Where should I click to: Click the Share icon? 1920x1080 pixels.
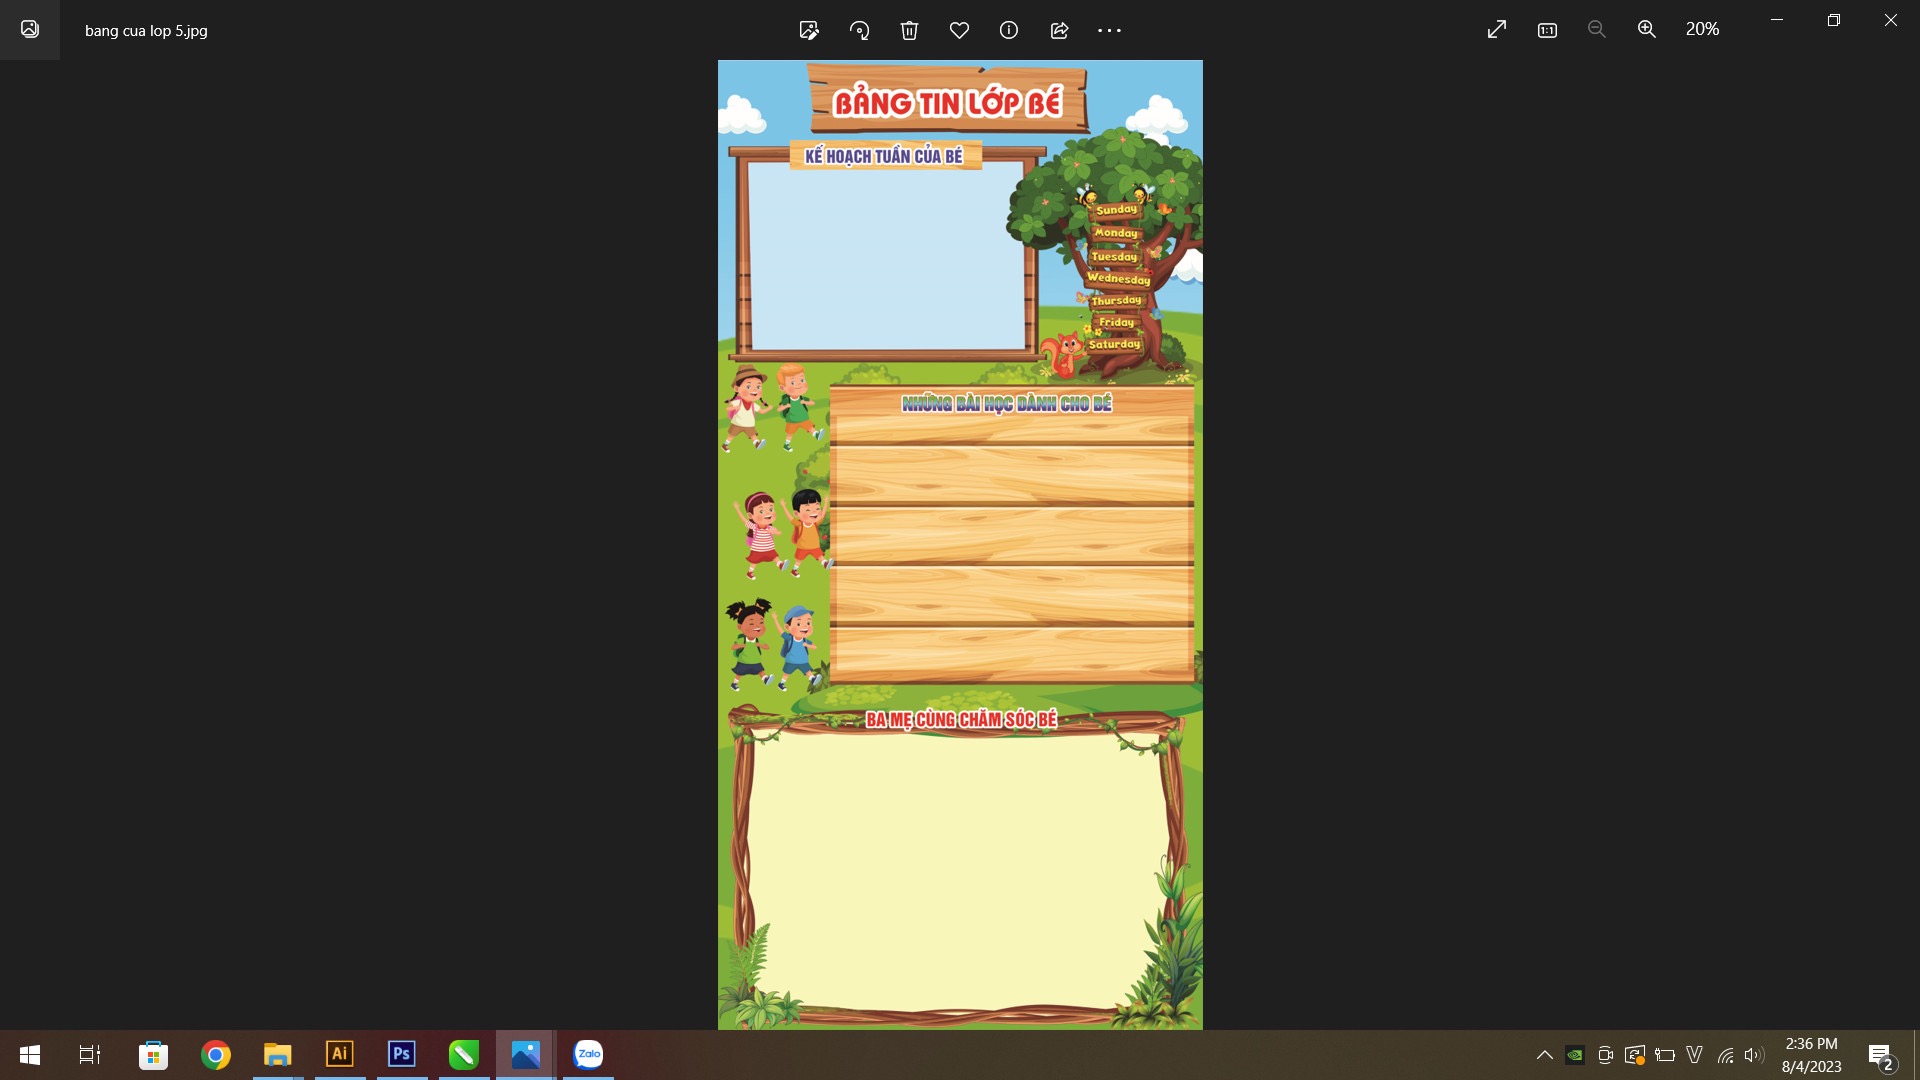(1059, 30)
